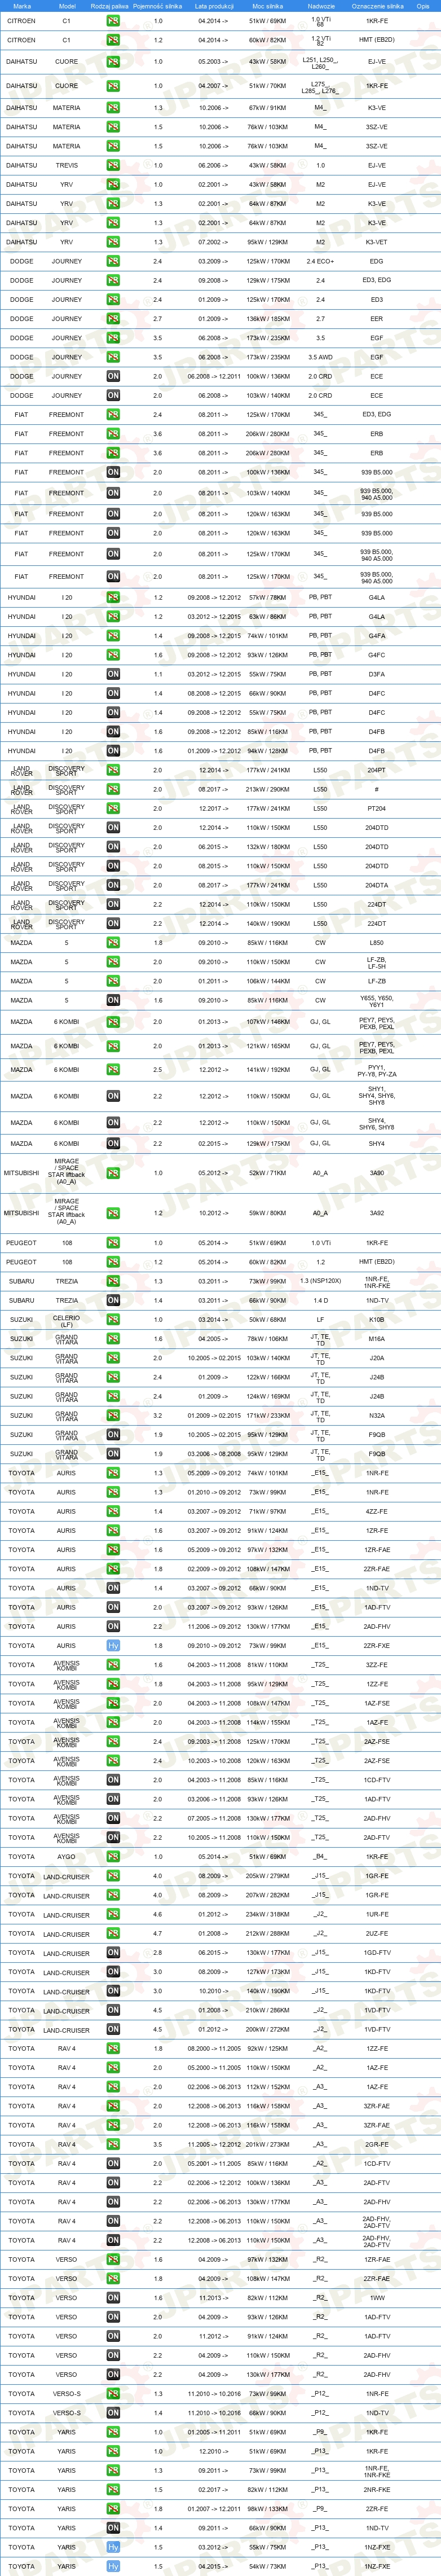
Task: Select the M16A engine code cell
Action: point(377,1339)
